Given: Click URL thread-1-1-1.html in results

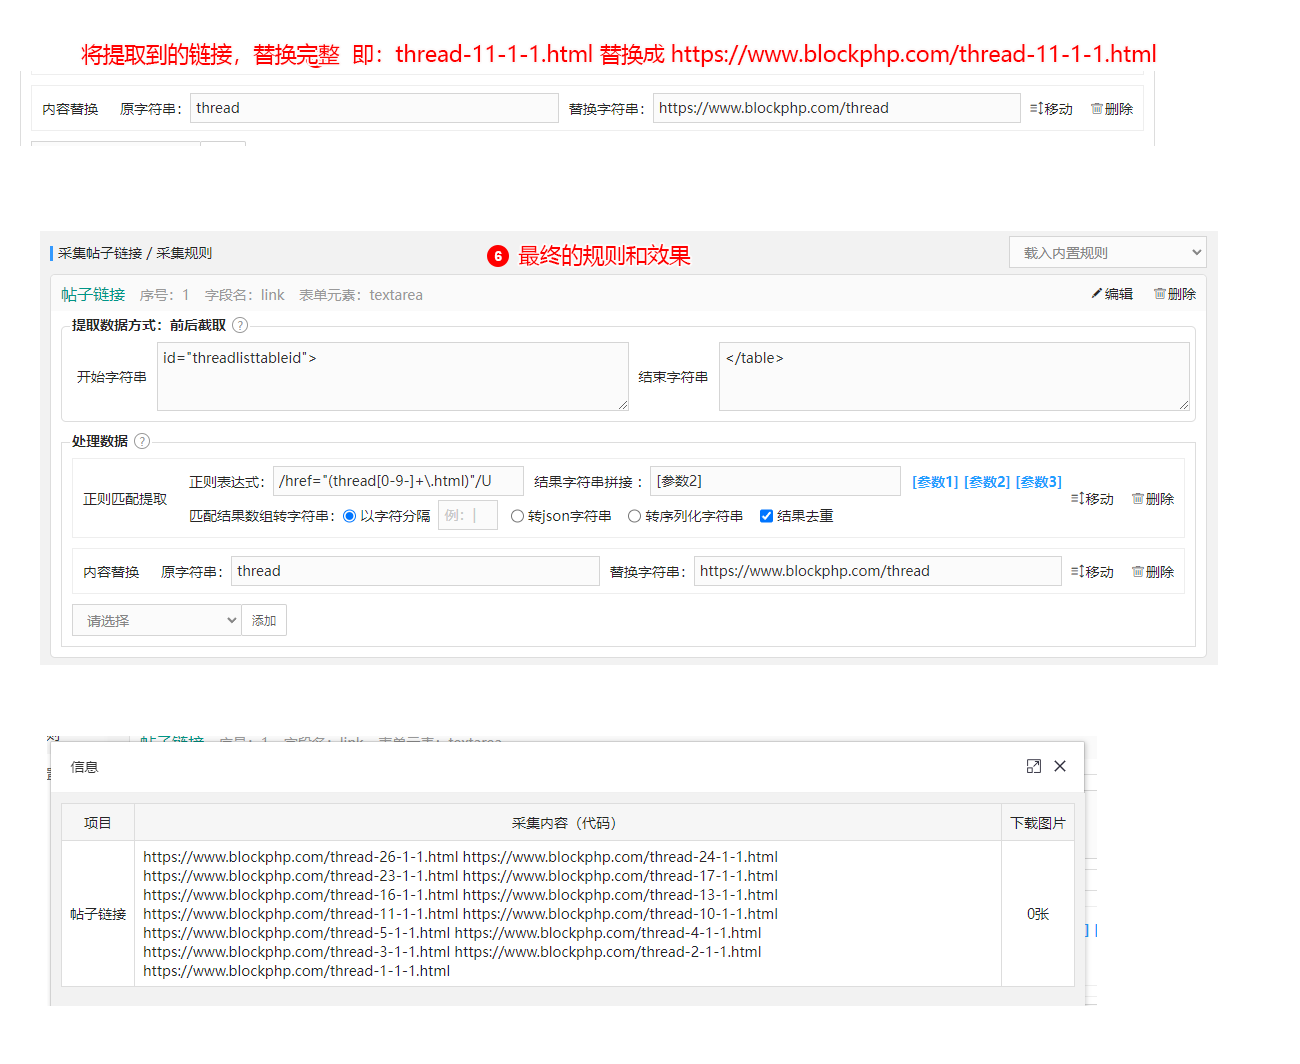Looking at the screenshot, I should pos(297,971).
